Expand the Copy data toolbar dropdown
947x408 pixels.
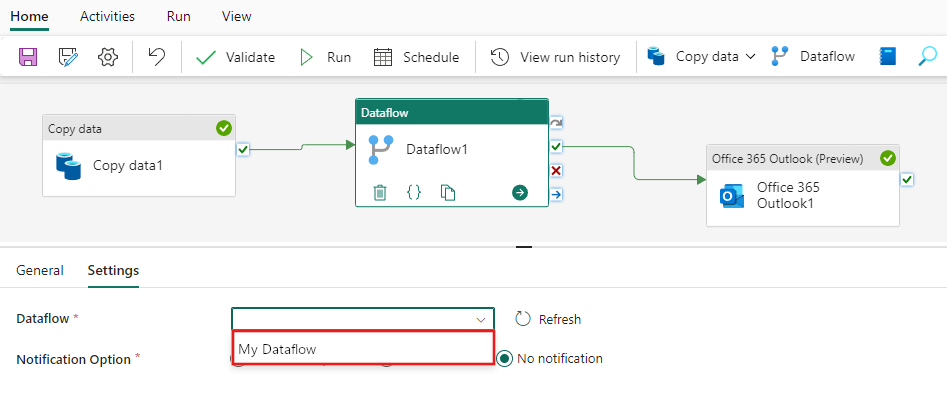click(x=750, y=57)
